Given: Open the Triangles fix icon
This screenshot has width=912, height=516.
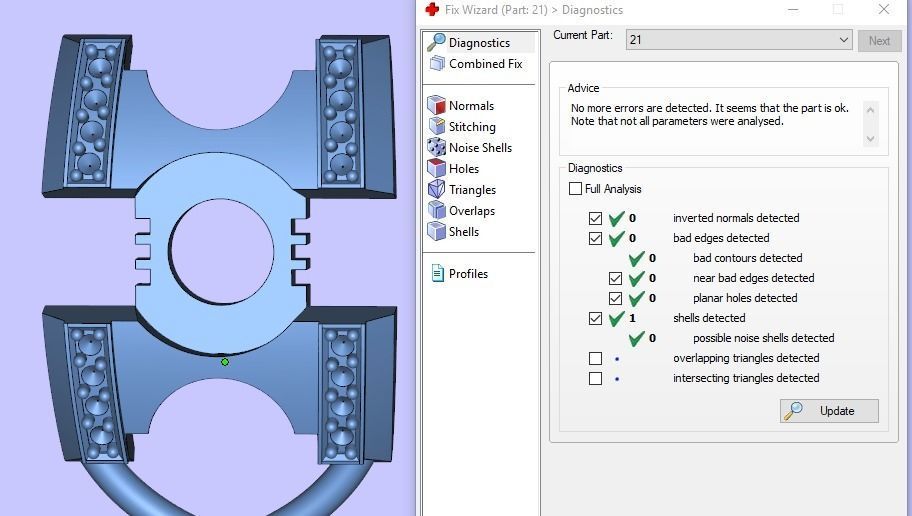Looking at the screenshot, I should (436, 189).
